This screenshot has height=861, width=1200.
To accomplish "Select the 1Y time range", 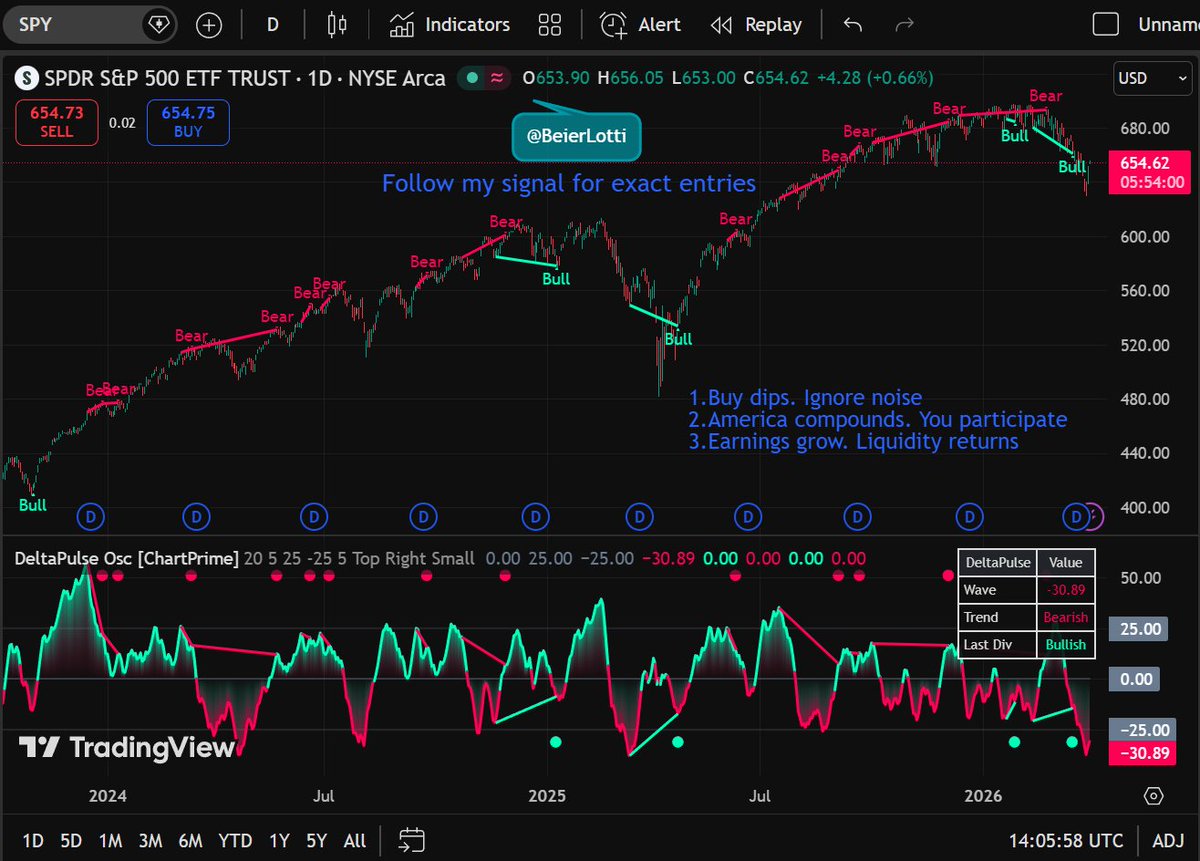I will pos(280,841).
